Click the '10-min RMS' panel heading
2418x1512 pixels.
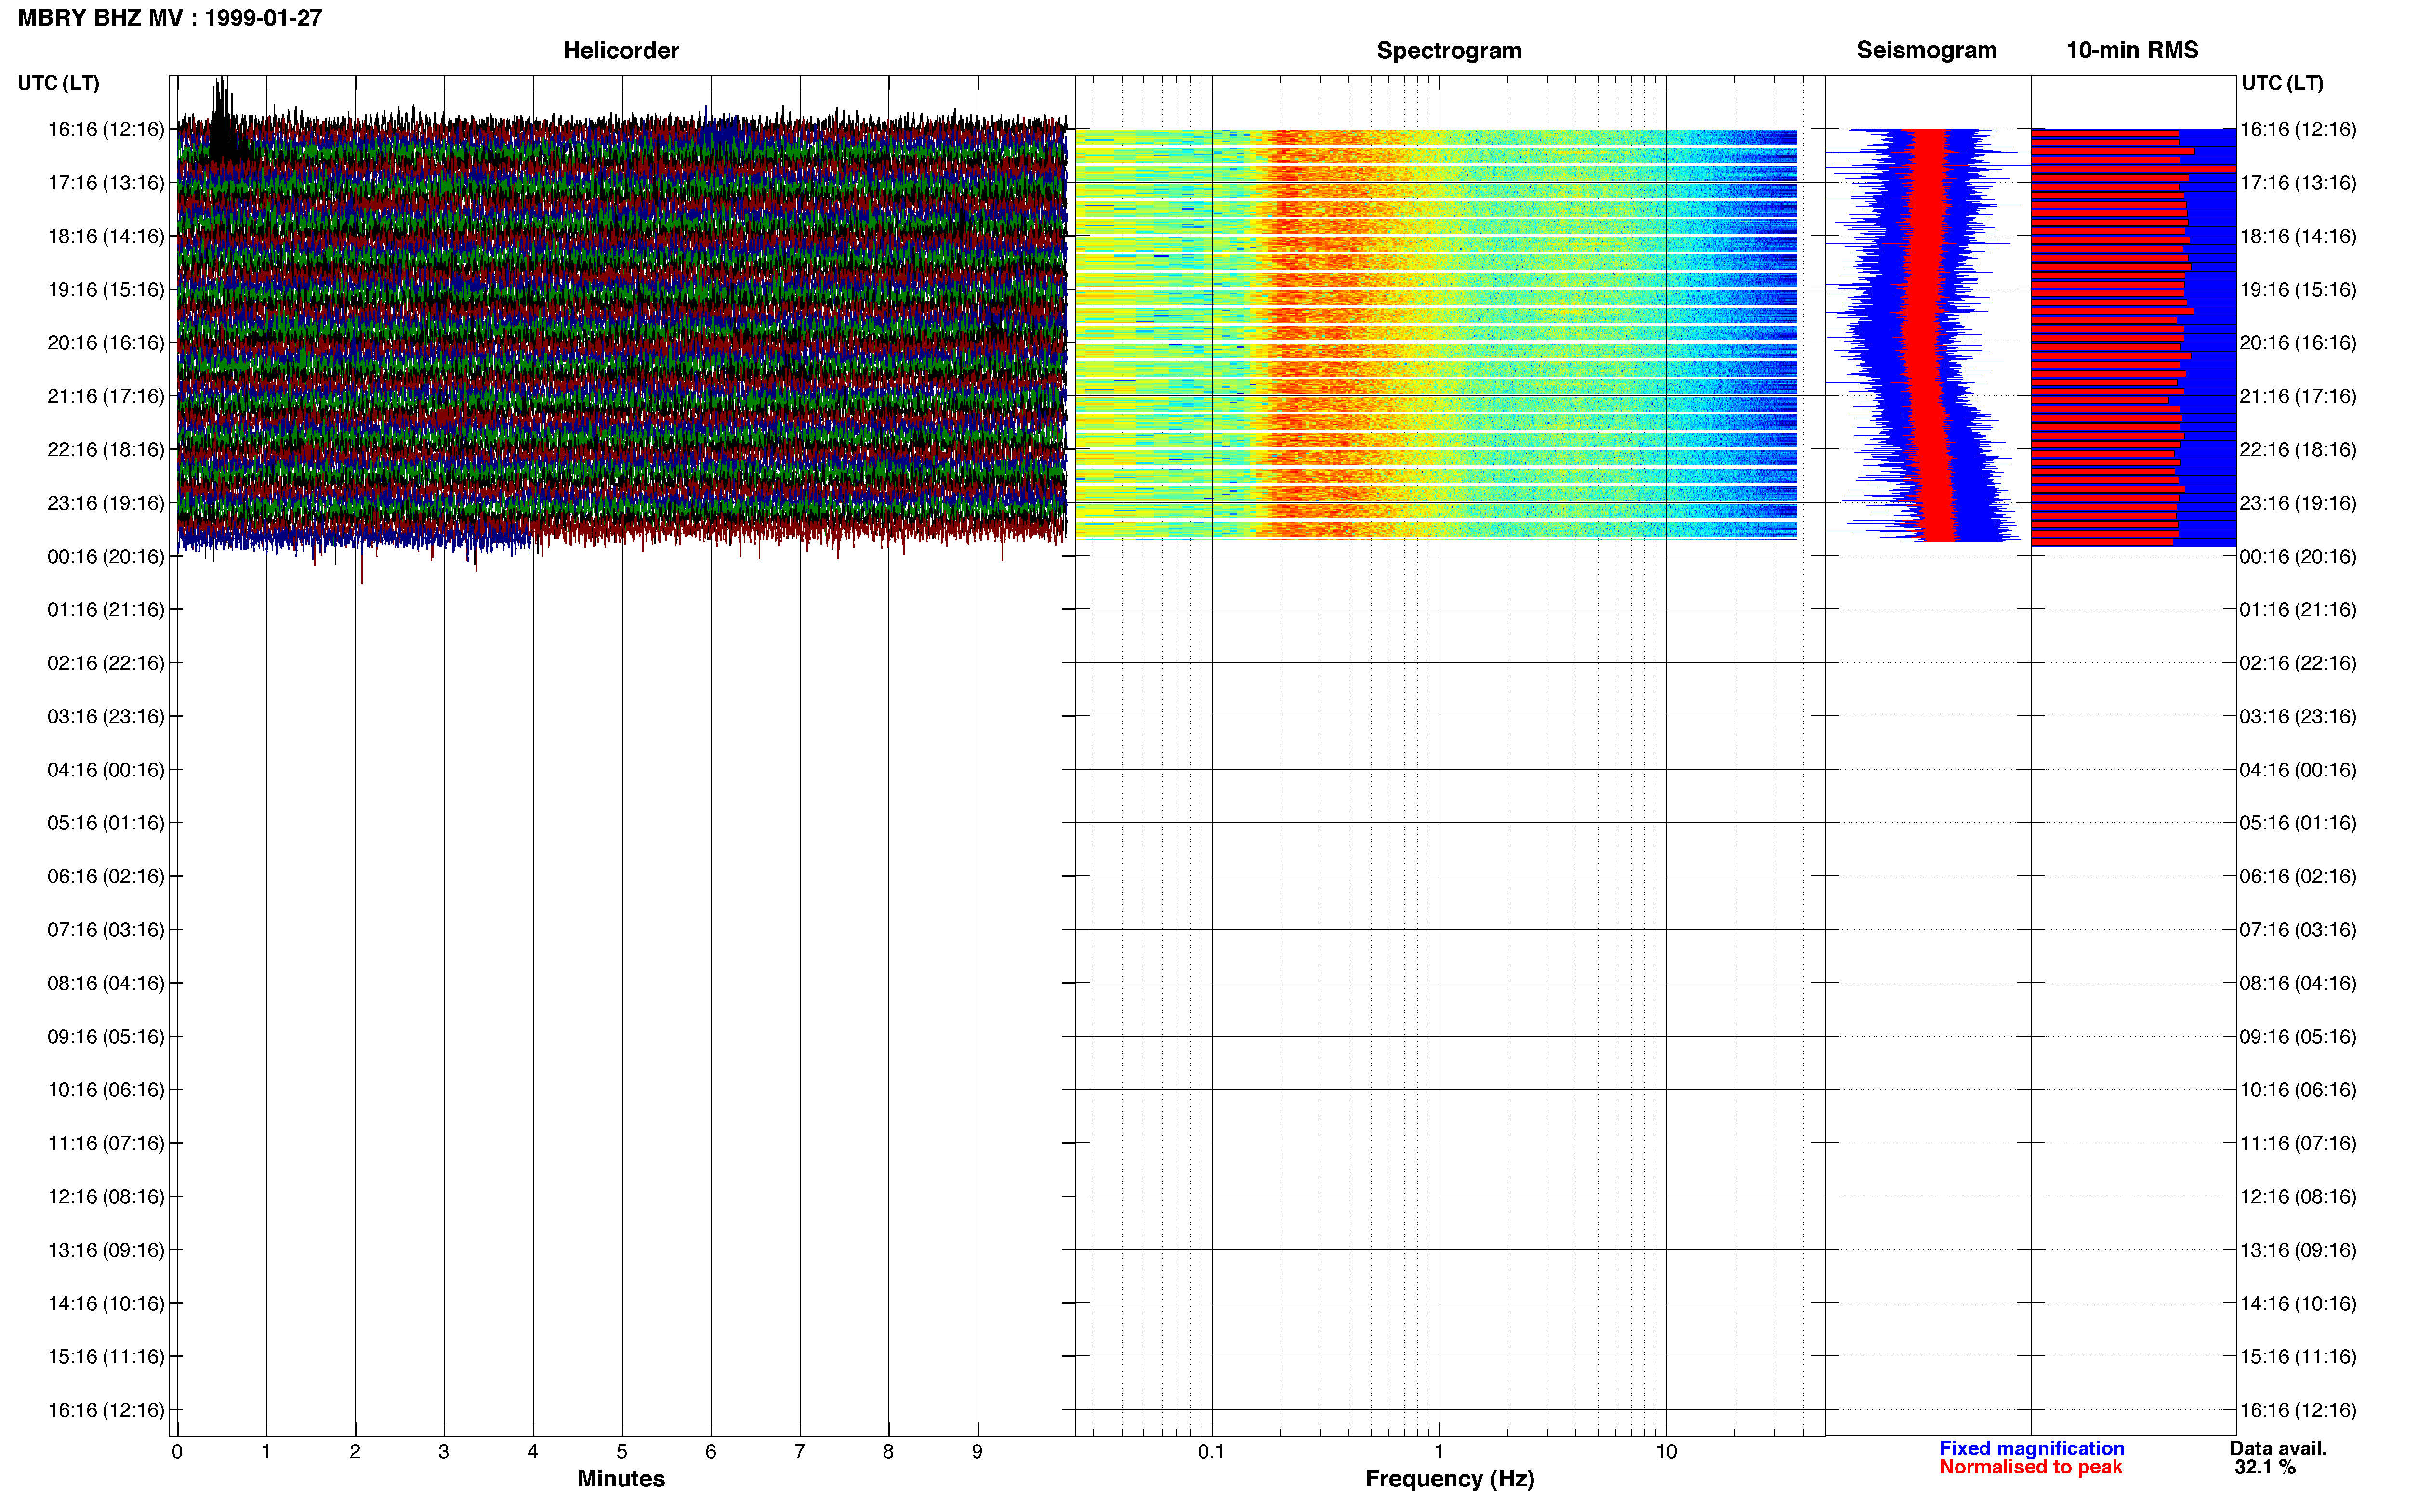tap(2132, 50)
